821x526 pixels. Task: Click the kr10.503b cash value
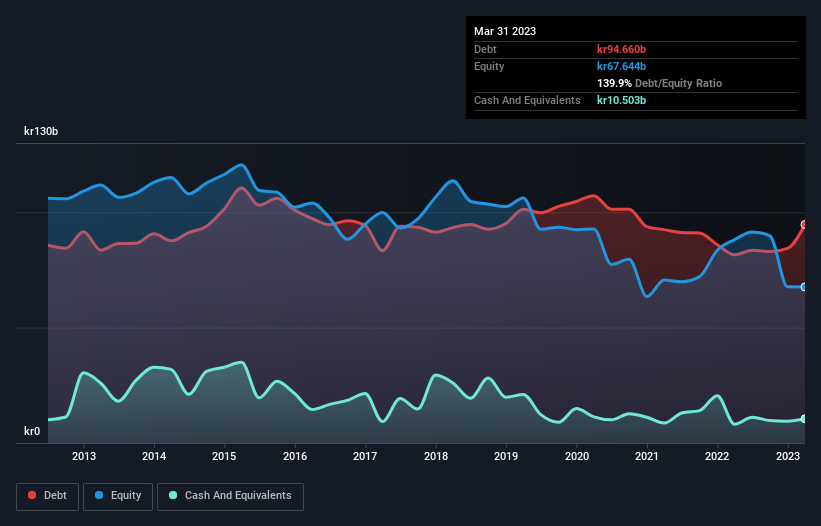click(622, 100)
